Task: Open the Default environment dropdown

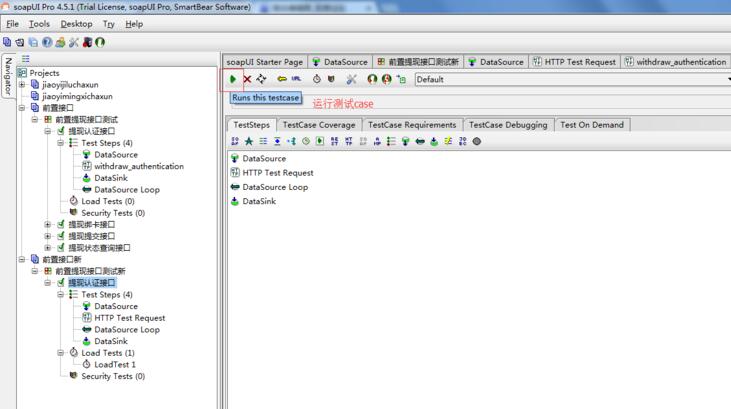Action: pos(570,79)
